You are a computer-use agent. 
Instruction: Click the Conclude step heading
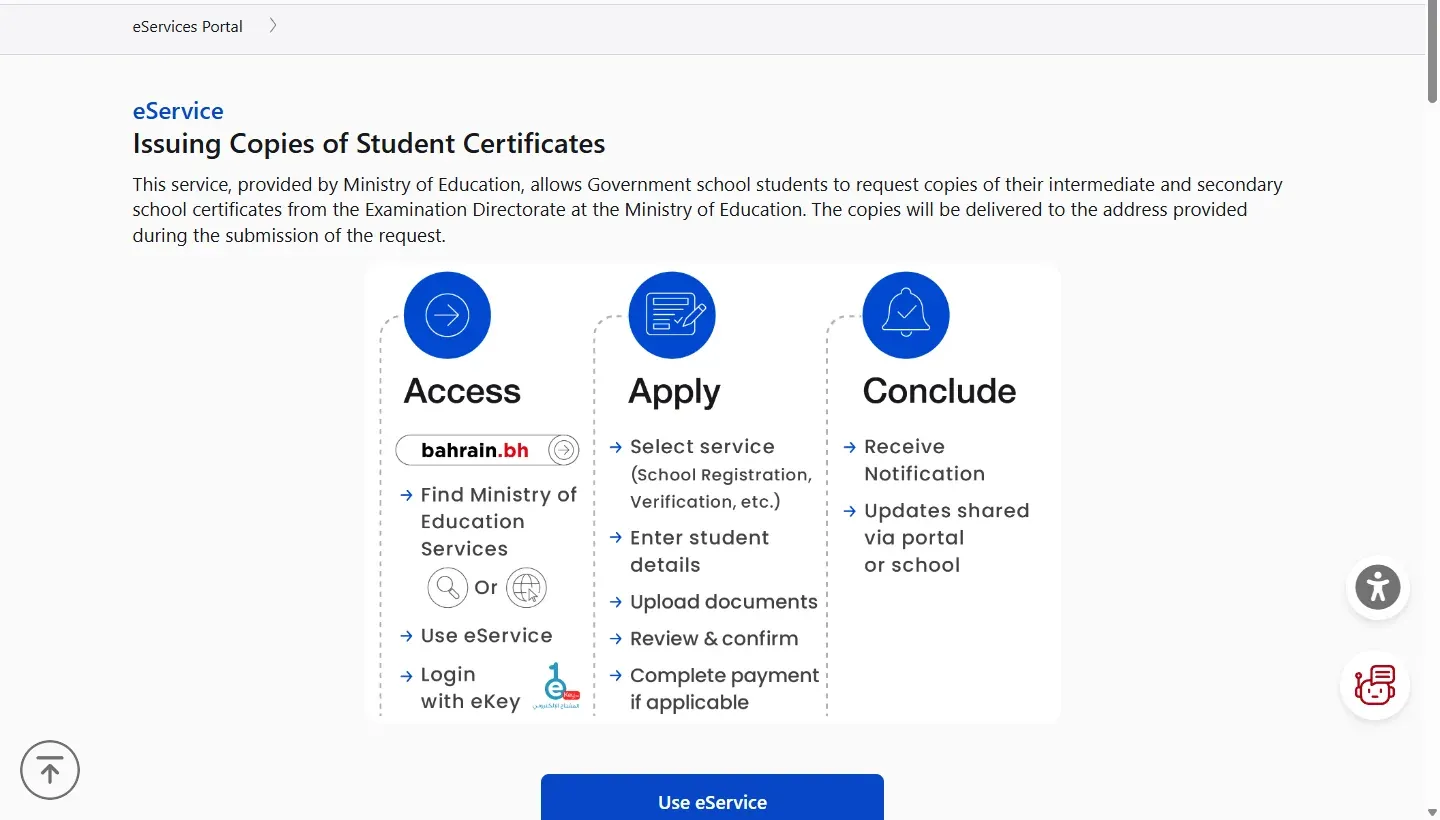tap(939, 391)
